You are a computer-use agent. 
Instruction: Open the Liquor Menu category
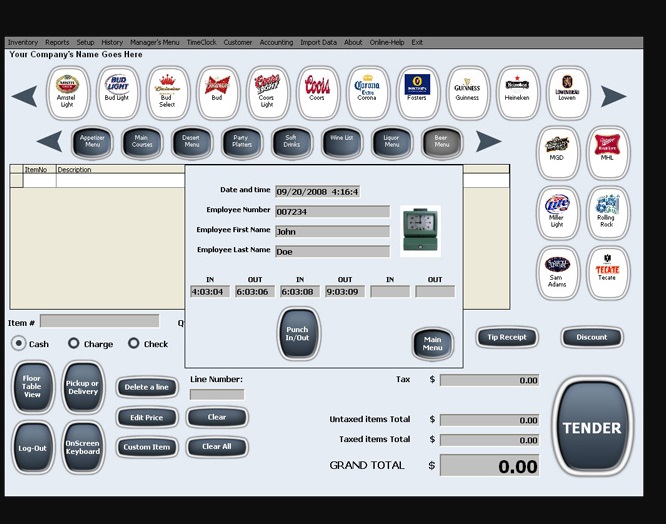tap(391, 142)
